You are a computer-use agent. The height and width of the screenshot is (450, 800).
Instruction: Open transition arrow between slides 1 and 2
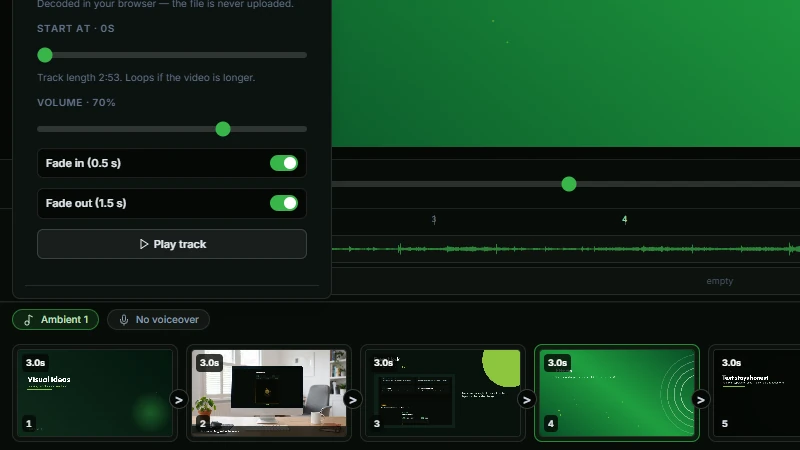(179, 400)
